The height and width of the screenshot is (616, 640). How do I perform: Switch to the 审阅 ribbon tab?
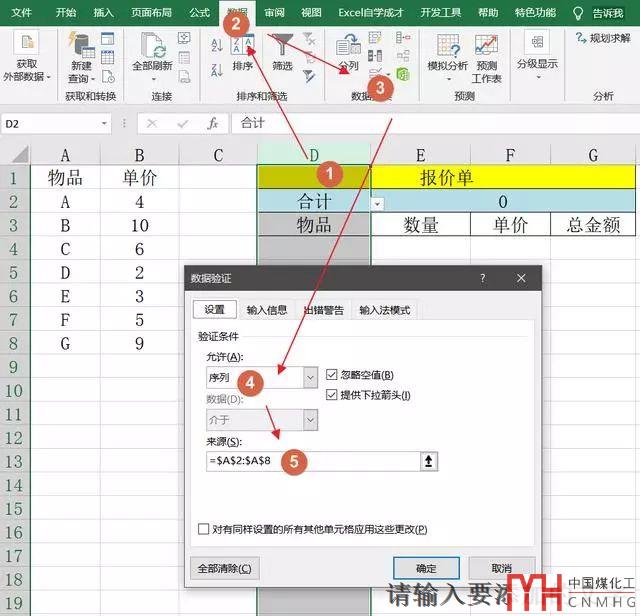click(274, 13)
